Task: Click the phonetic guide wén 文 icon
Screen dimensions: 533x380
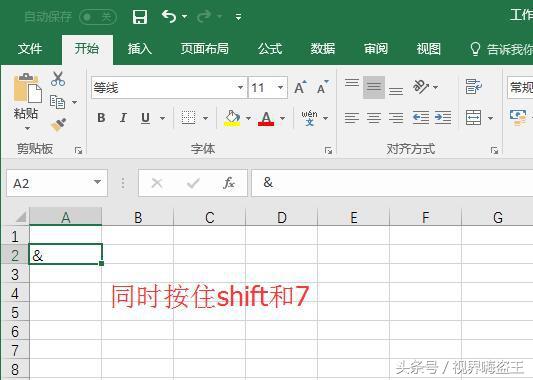Action: [x=309, y=118]
